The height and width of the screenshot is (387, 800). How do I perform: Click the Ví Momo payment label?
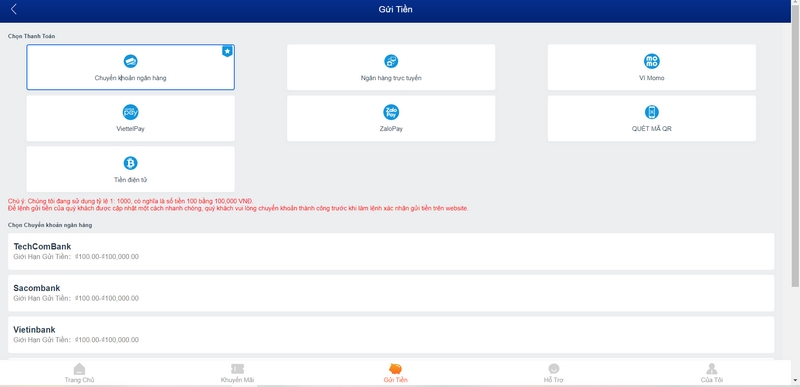[x=652, y=78]
